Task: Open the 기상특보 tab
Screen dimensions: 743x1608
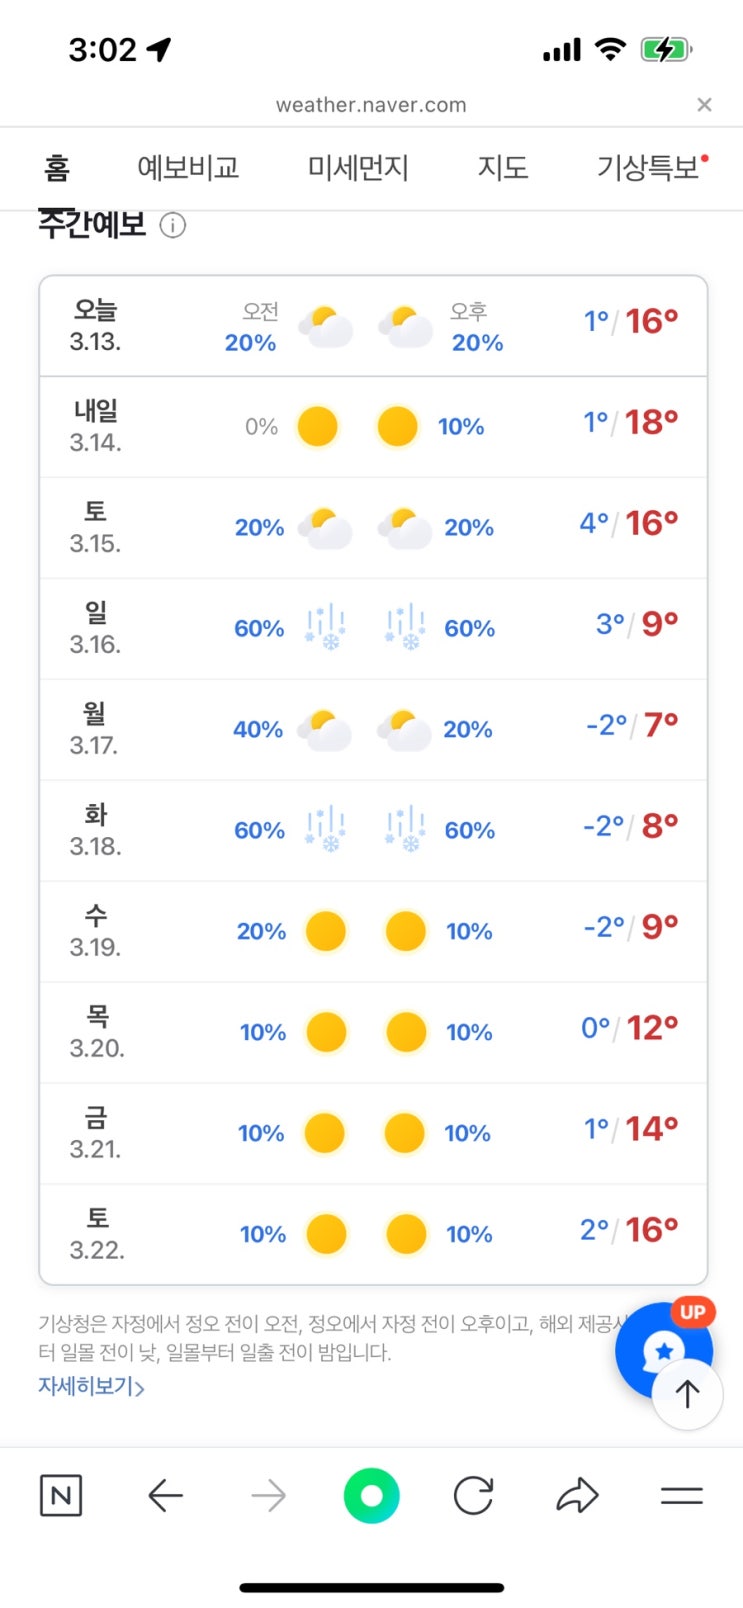Action: coord(648,168)
